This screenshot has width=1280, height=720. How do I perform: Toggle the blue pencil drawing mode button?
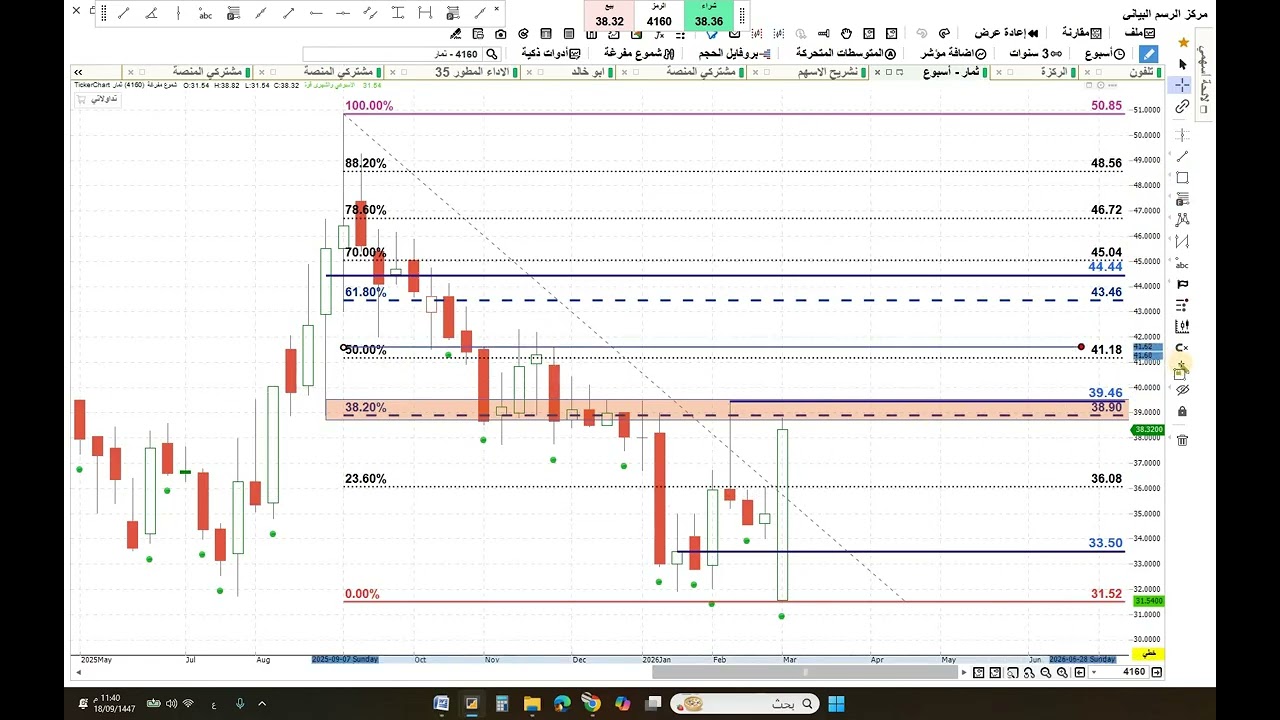click(1148, 54)
